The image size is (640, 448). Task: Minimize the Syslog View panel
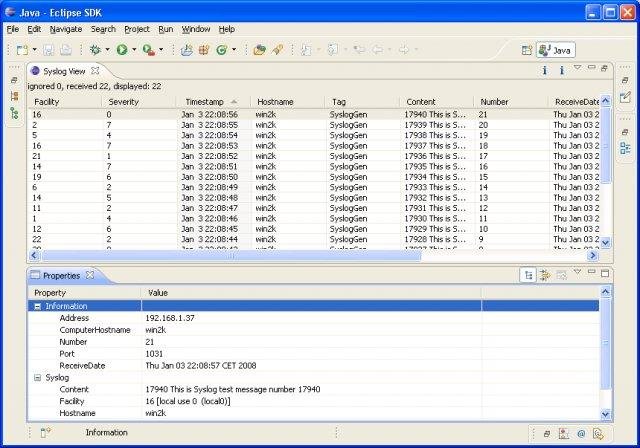coord(591,67)
